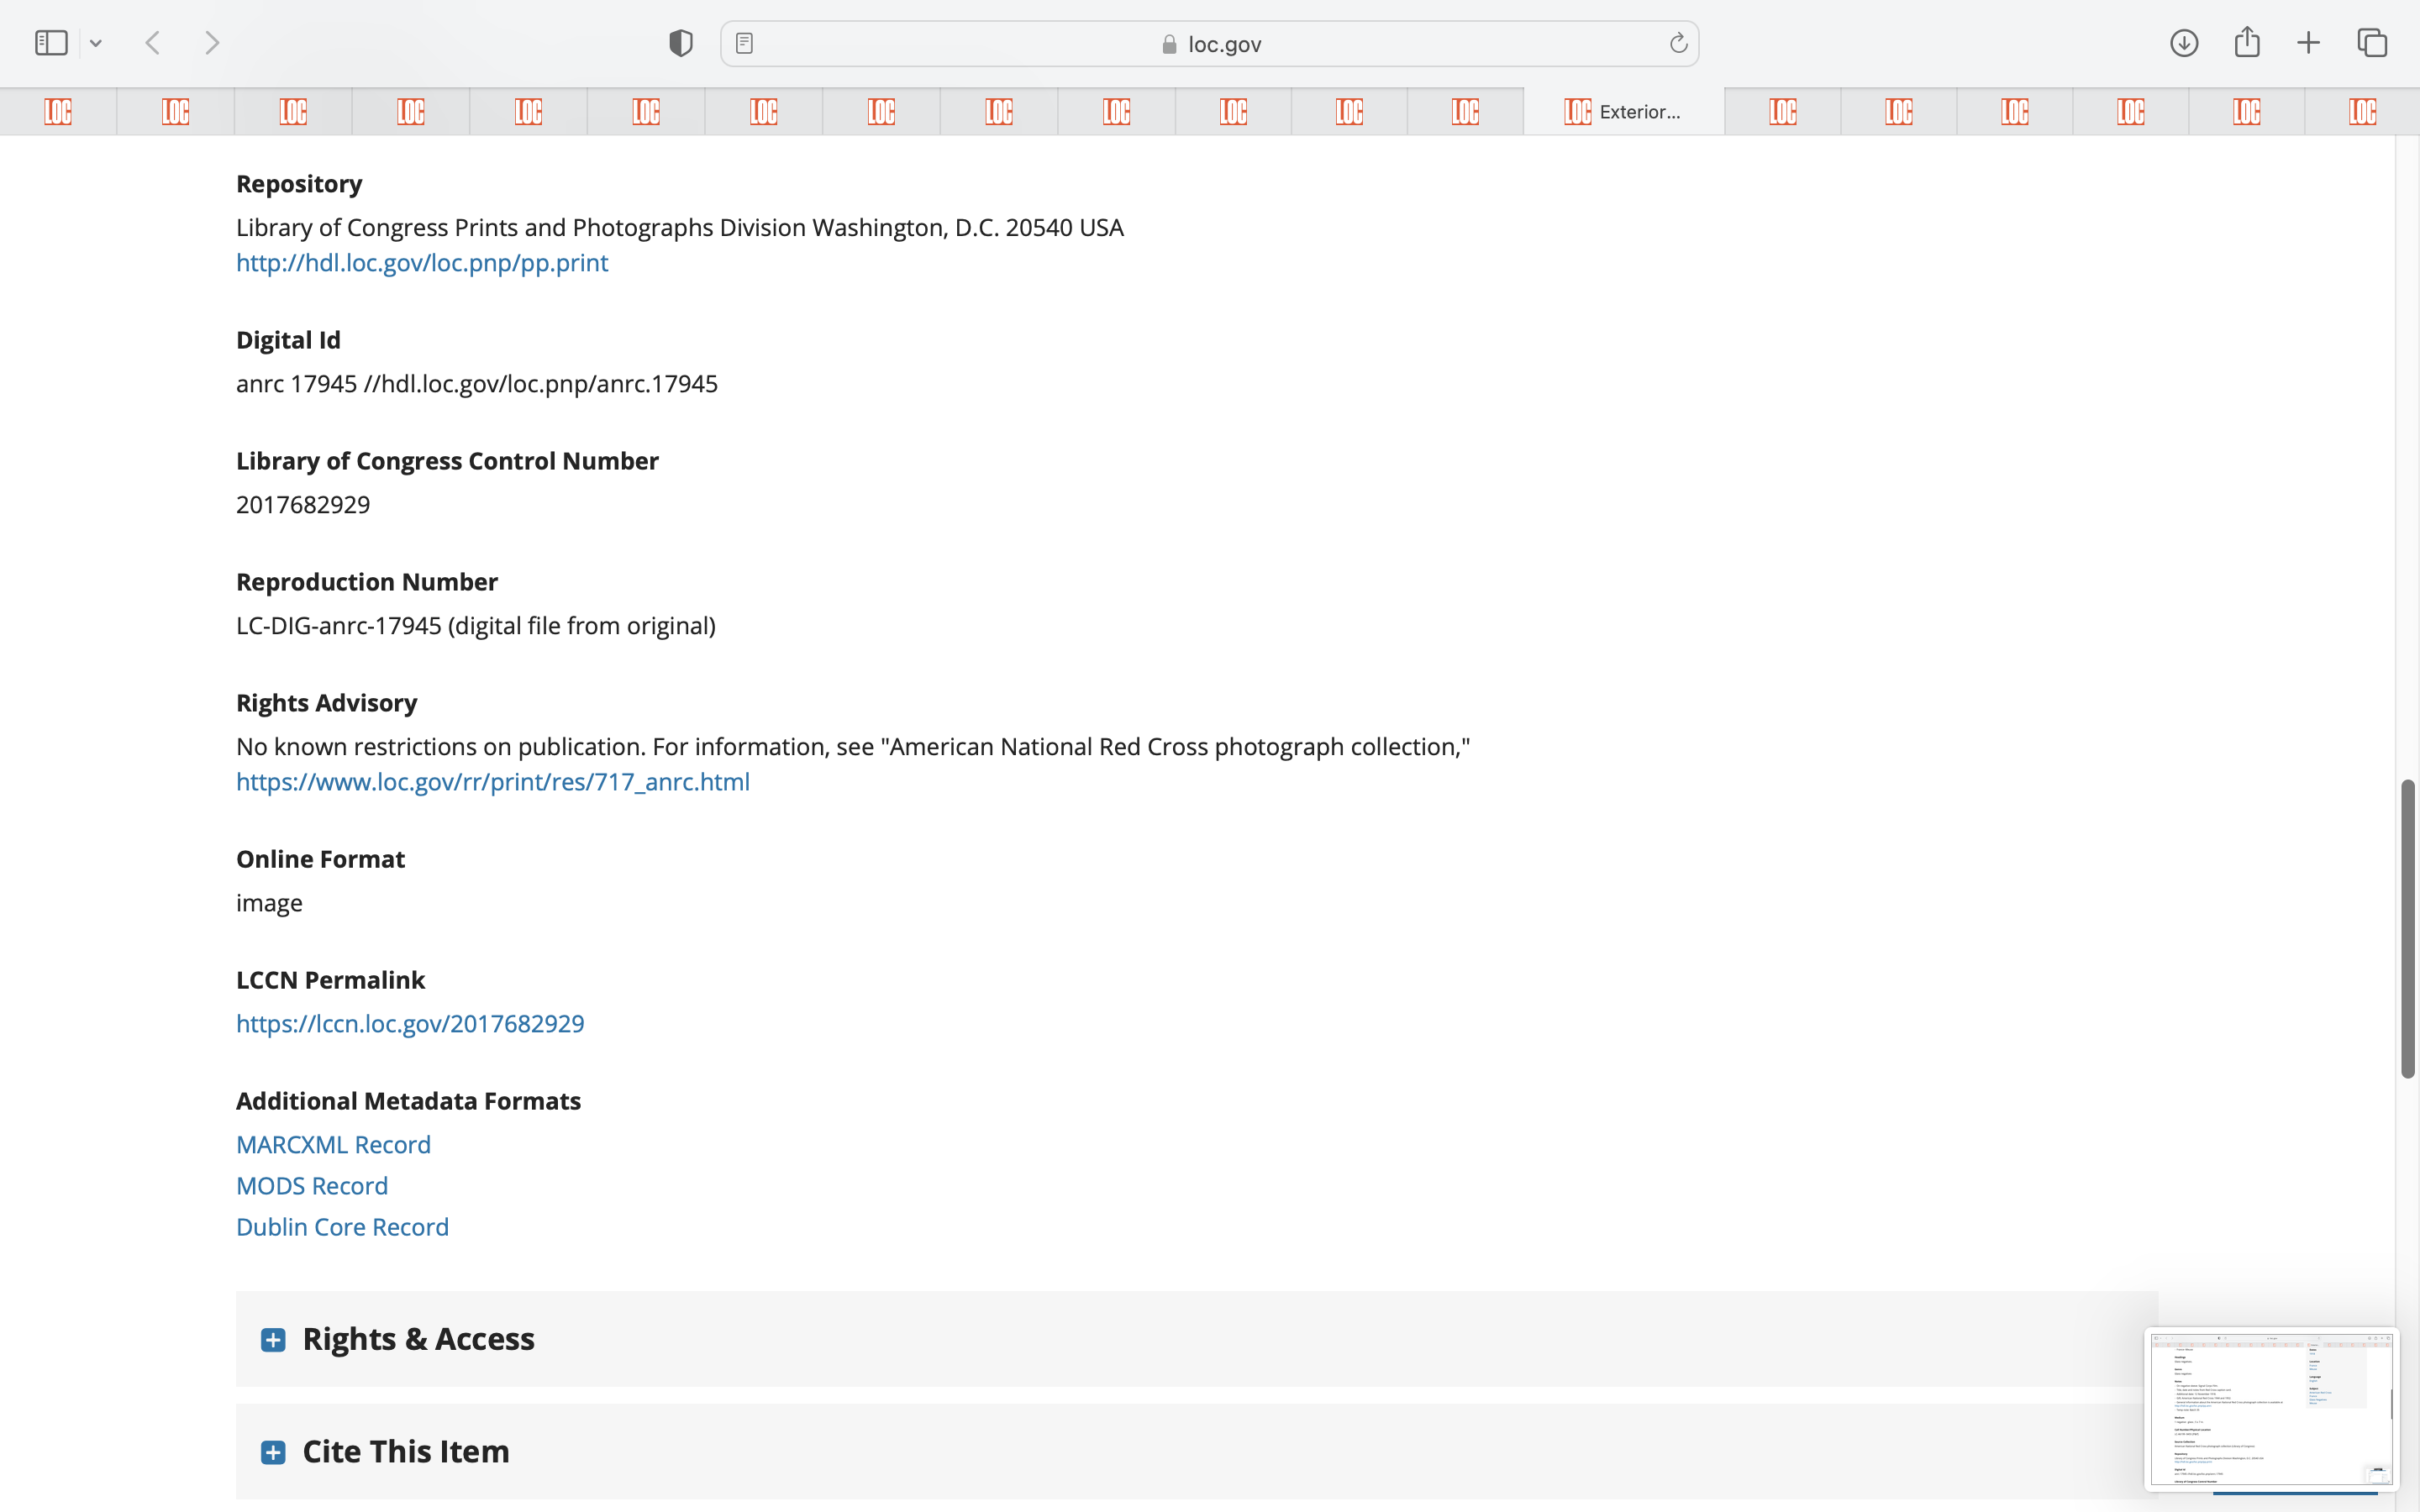This screenshot has width=2420, height=1512.
Task: Toggle the Safari sidebar icon
Action: pos(51,43)
